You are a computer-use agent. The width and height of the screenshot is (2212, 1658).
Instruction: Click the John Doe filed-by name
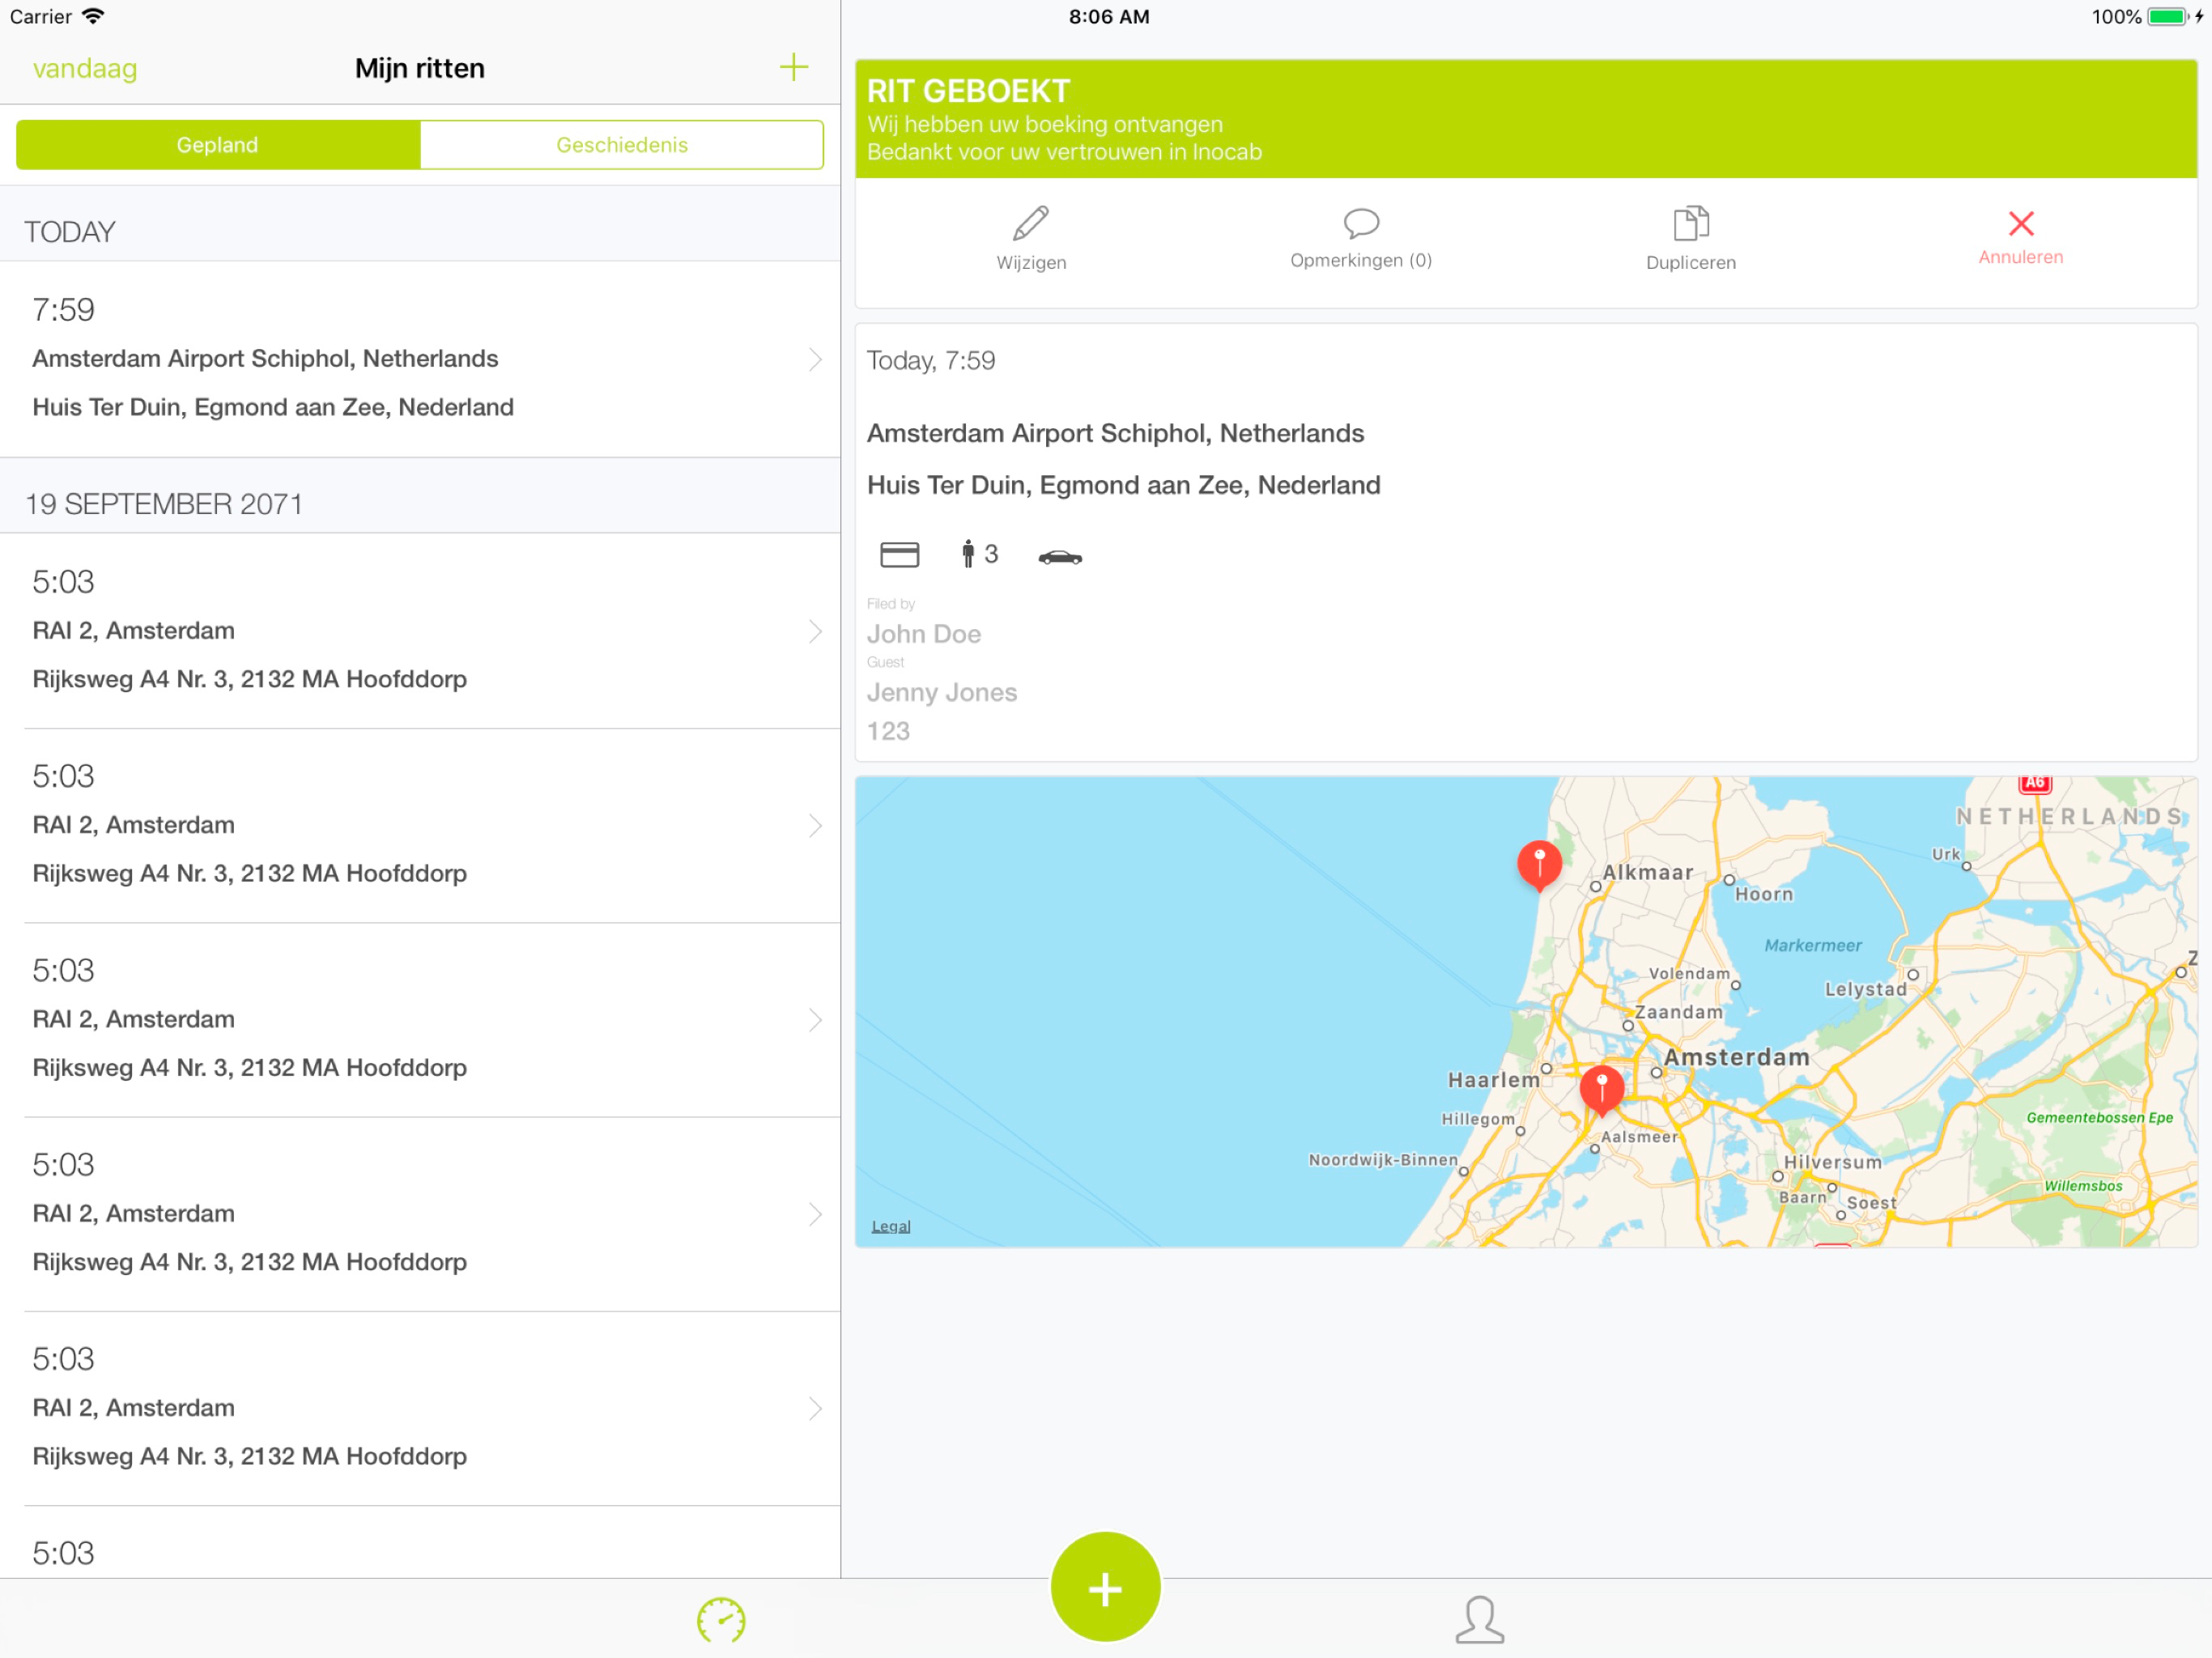[x=923, y=634]
